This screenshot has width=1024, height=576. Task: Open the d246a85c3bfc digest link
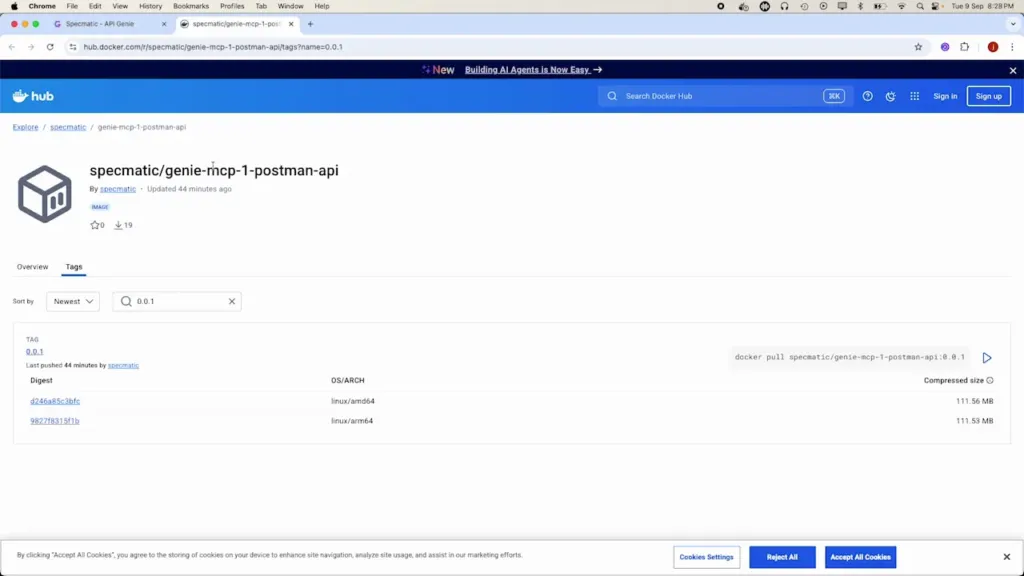click(x=55, y=401)
